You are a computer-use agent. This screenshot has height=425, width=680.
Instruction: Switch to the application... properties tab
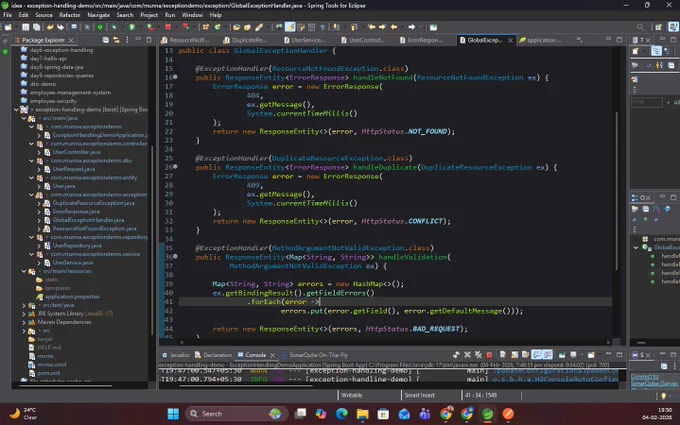click(x=540, y=40)
